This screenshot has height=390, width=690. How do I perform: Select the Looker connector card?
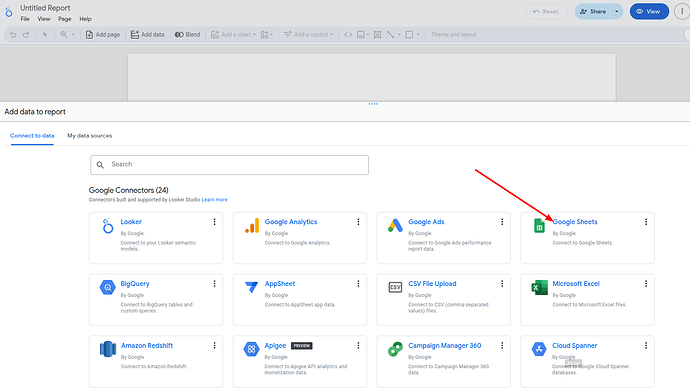pos(156,238)
